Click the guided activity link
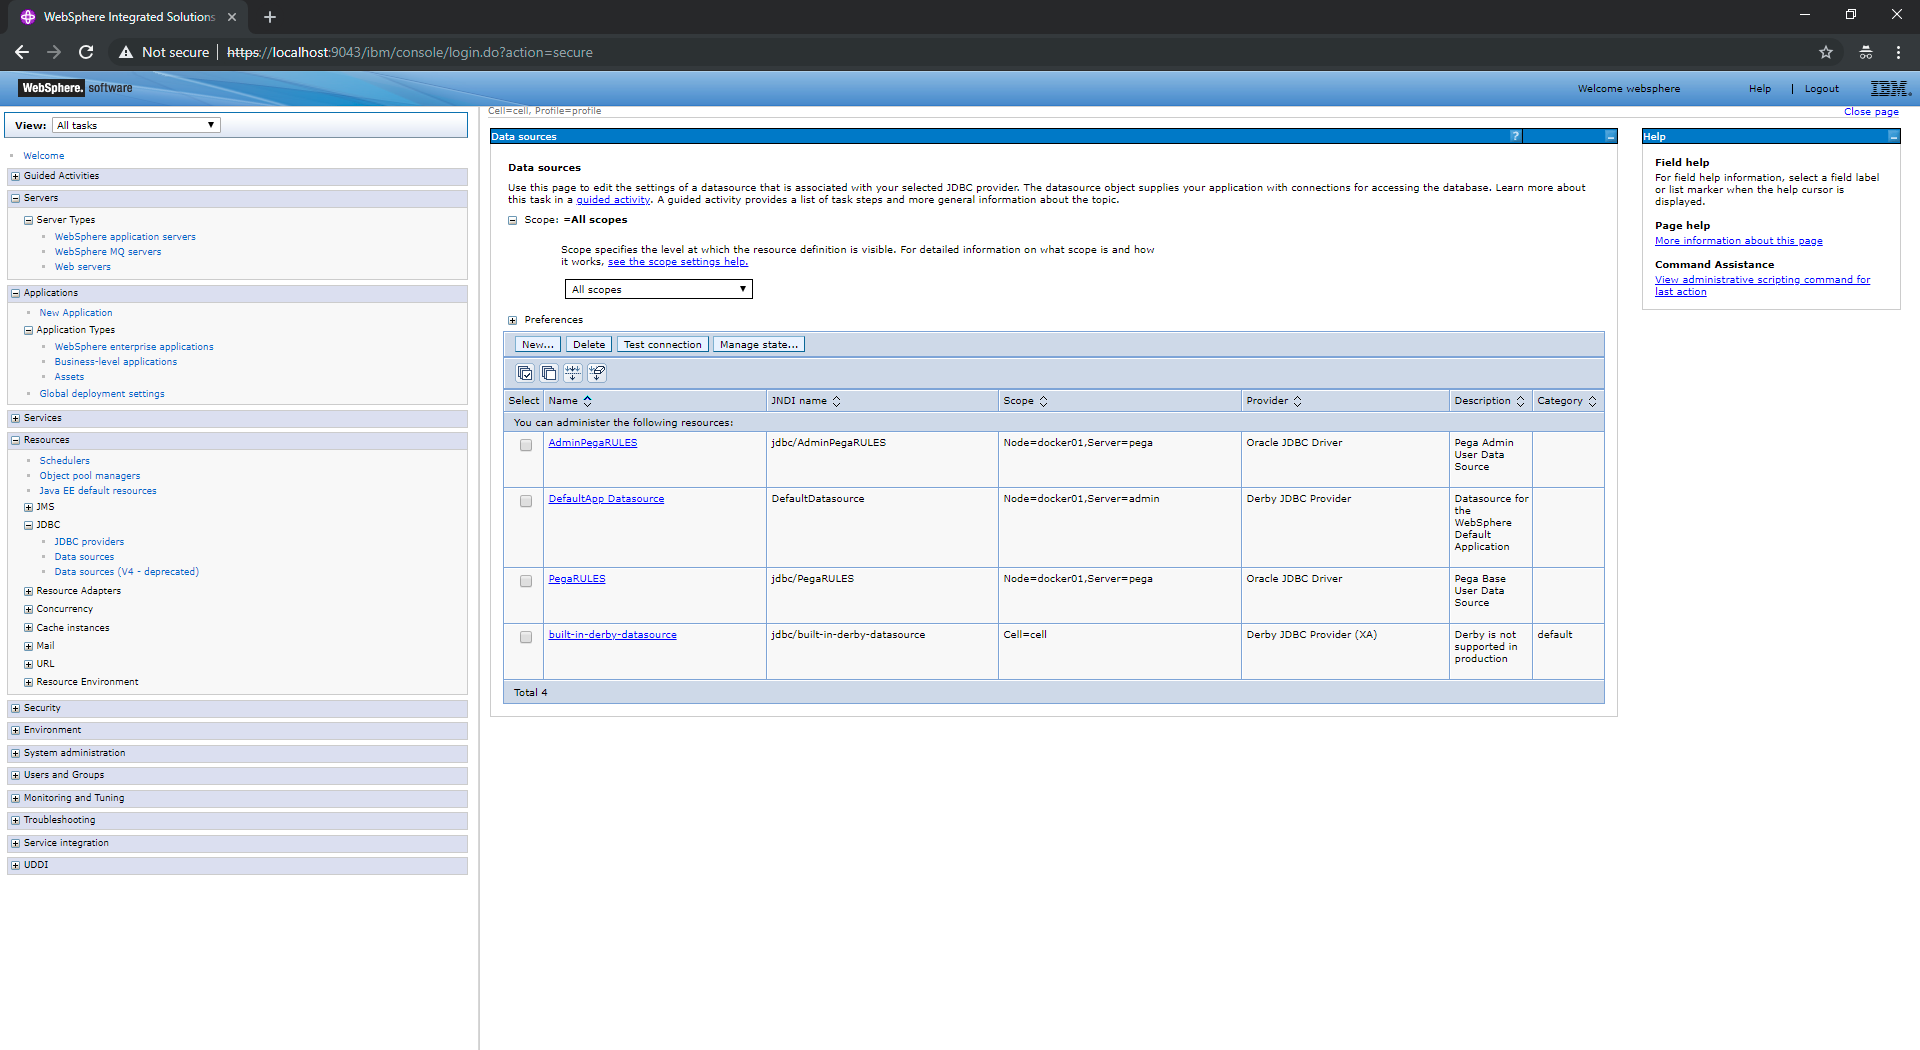This screenshot has width=1920, height=1050. coord(613,200)
